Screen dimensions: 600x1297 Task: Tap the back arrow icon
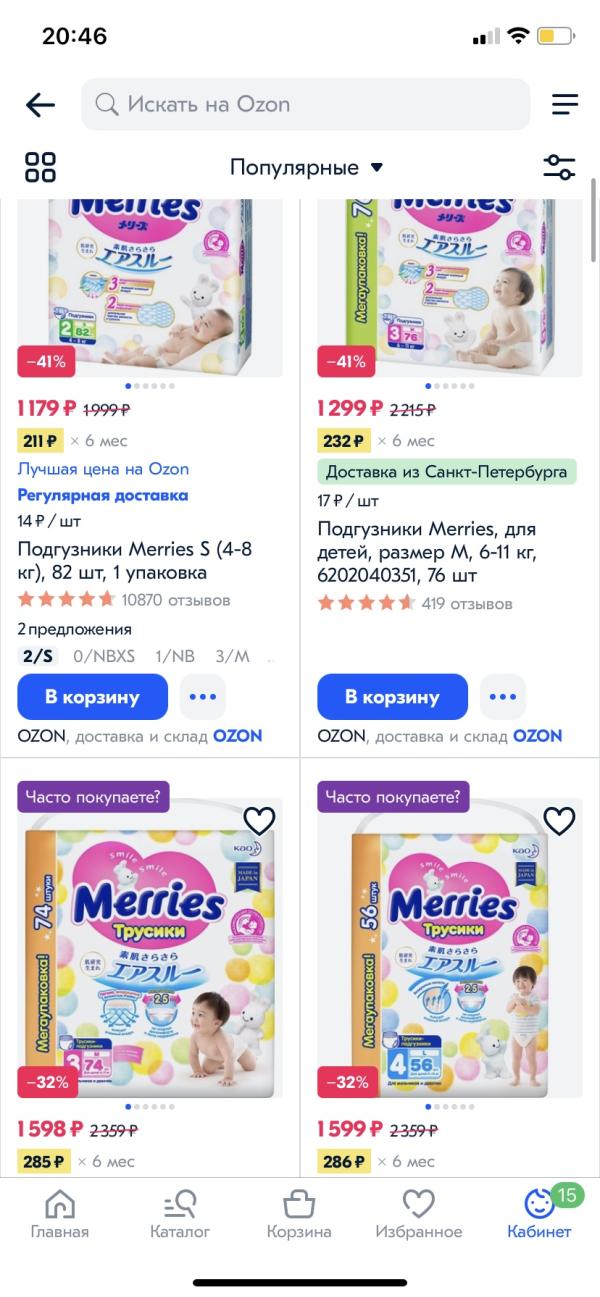pyautogui.click(x=40, y=105)
